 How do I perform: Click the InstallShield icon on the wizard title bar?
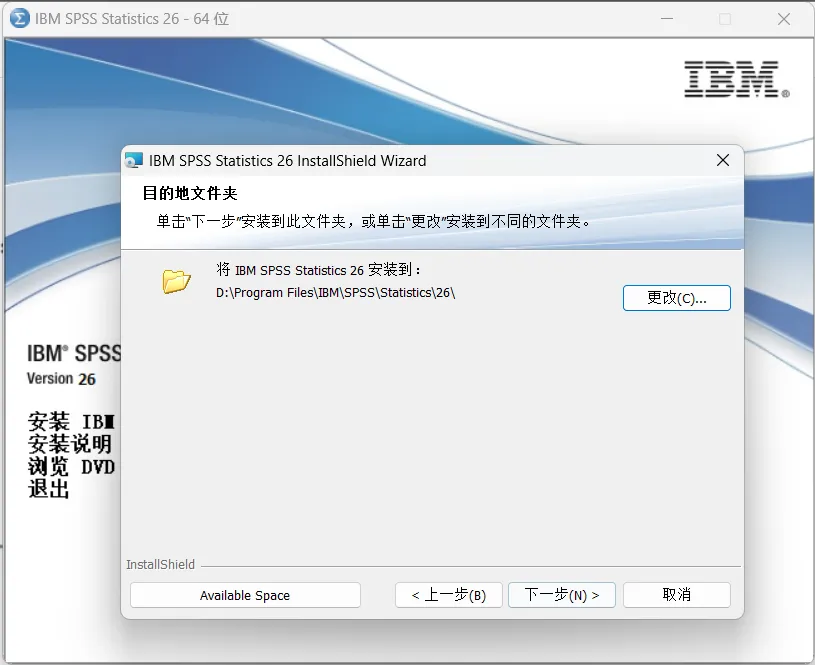point(133,160)
